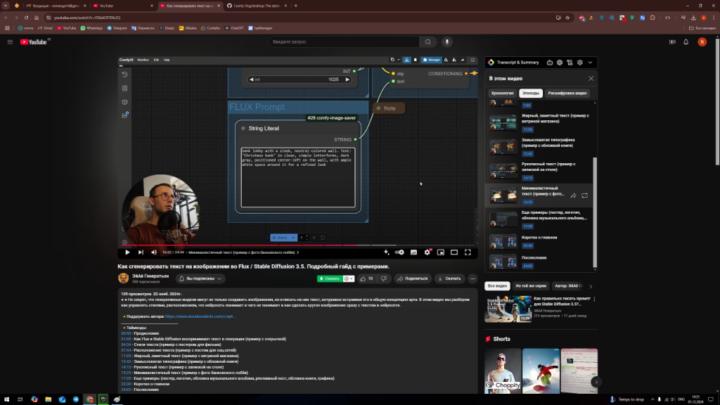This screenshot has height=405, width=720.
Task: Share the current 'Минималистичный текст' chapter
Action: pos(573,196)
